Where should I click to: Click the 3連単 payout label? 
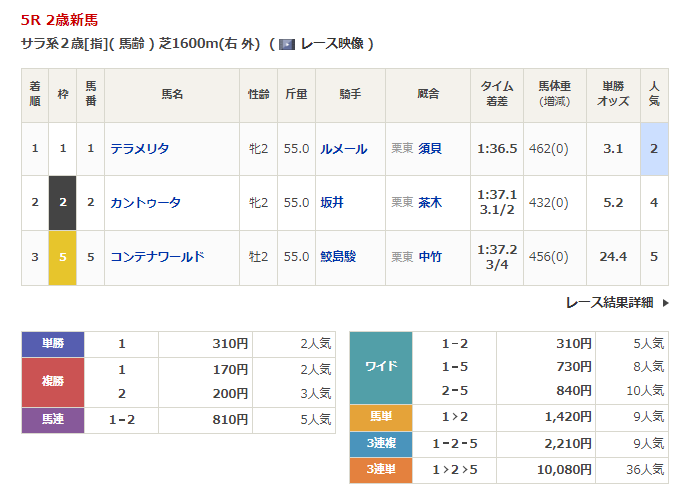point(380,470)
